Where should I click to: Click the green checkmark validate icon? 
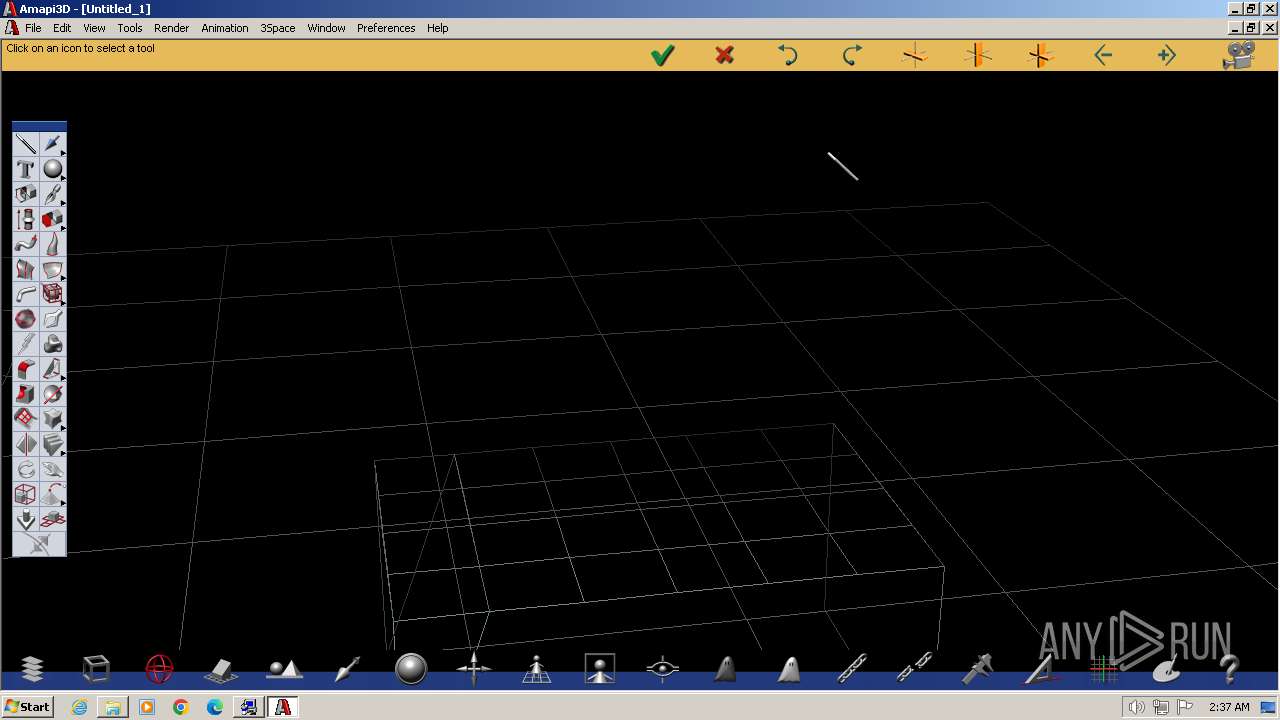click(x=662, y=56)
